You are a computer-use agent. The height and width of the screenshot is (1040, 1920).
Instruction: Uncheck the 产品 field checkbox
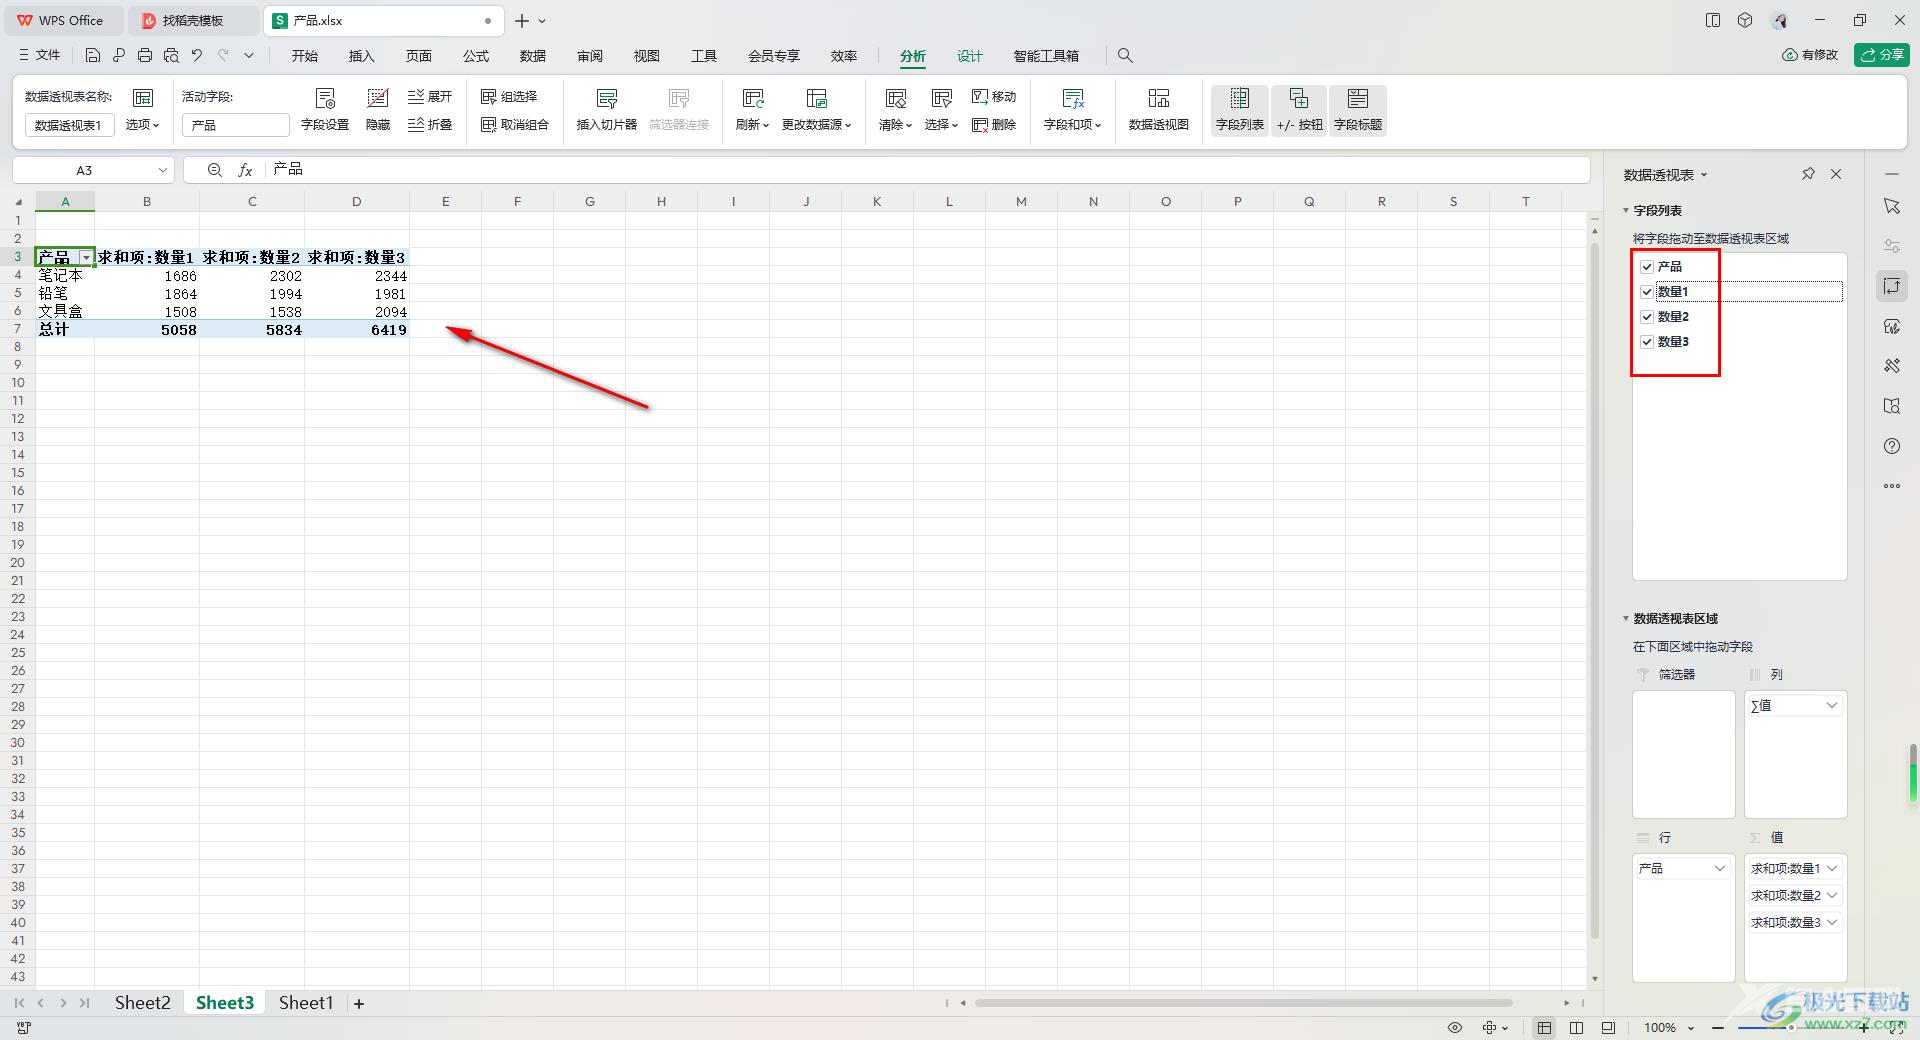click(1647, 267)
